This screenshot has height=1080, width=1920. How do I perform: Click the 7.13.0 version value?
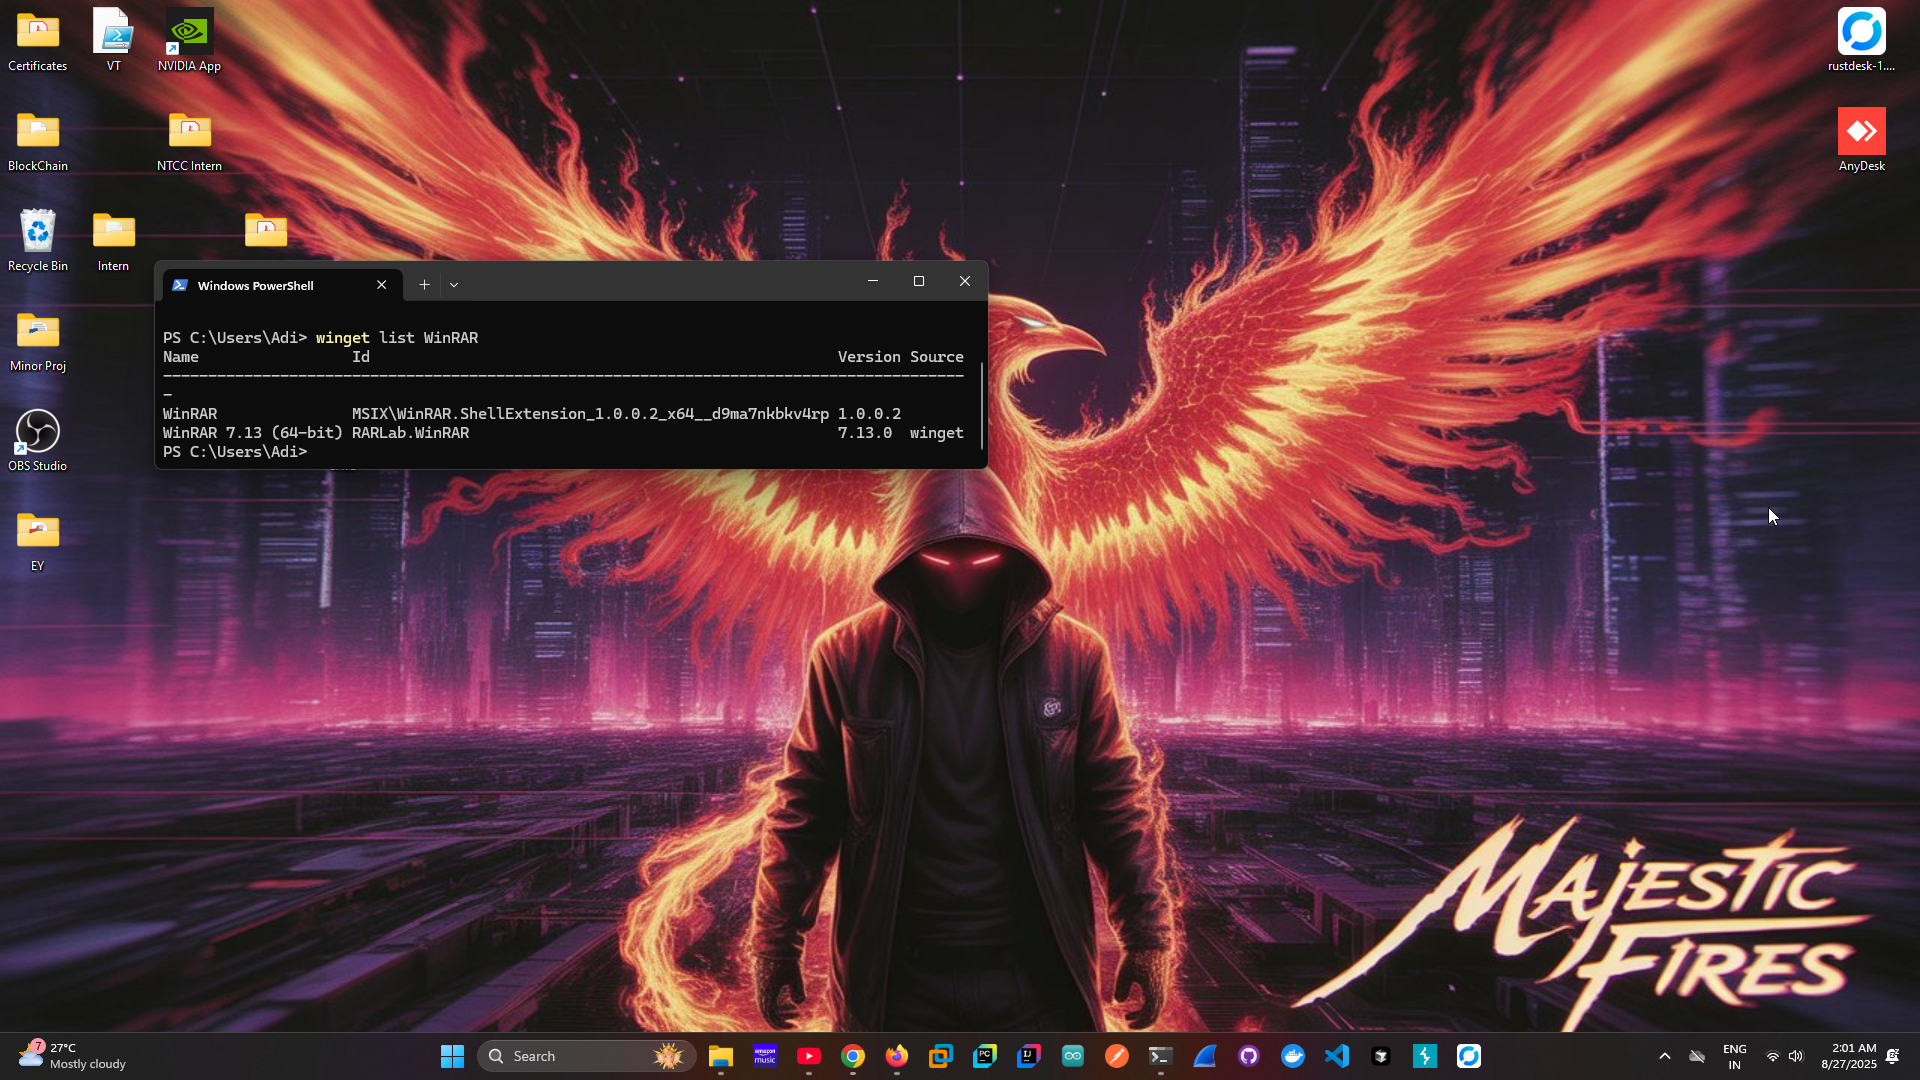[864, 433]
